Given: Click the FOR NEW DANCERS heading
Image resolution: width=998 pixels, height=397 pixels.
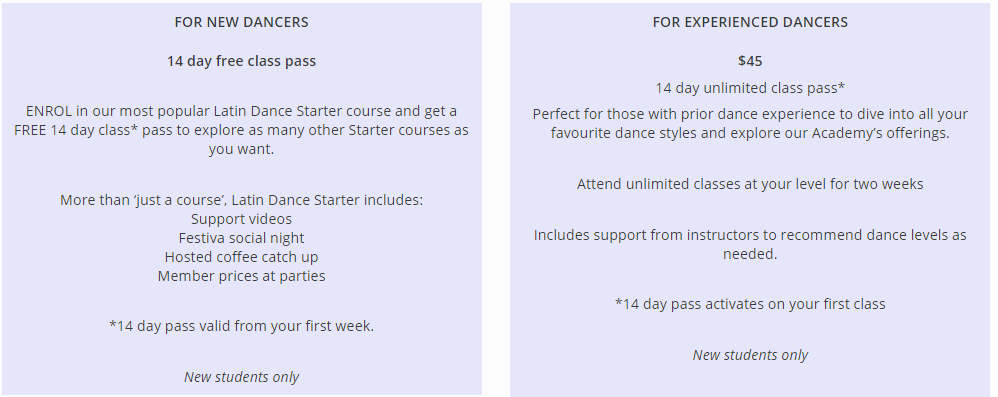Looking at the screenshot, I should (241, 22).
